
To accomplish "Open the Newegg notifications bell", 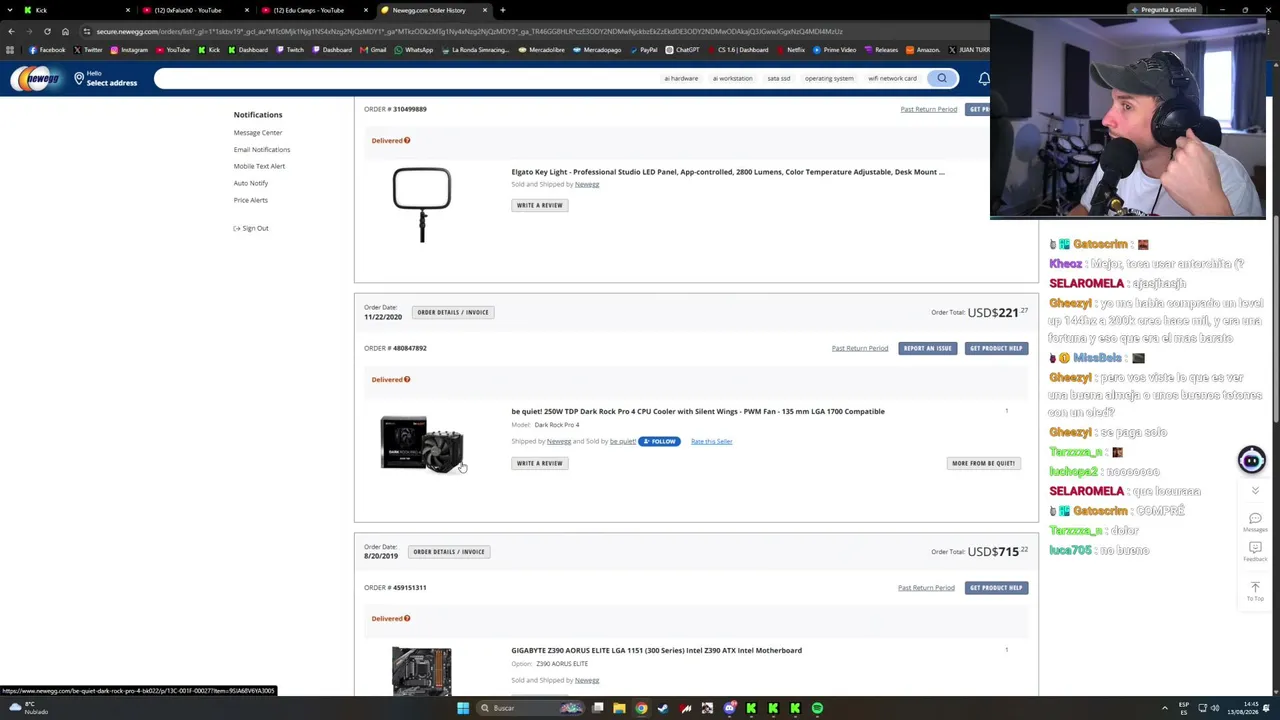I will tap(984, 78).
